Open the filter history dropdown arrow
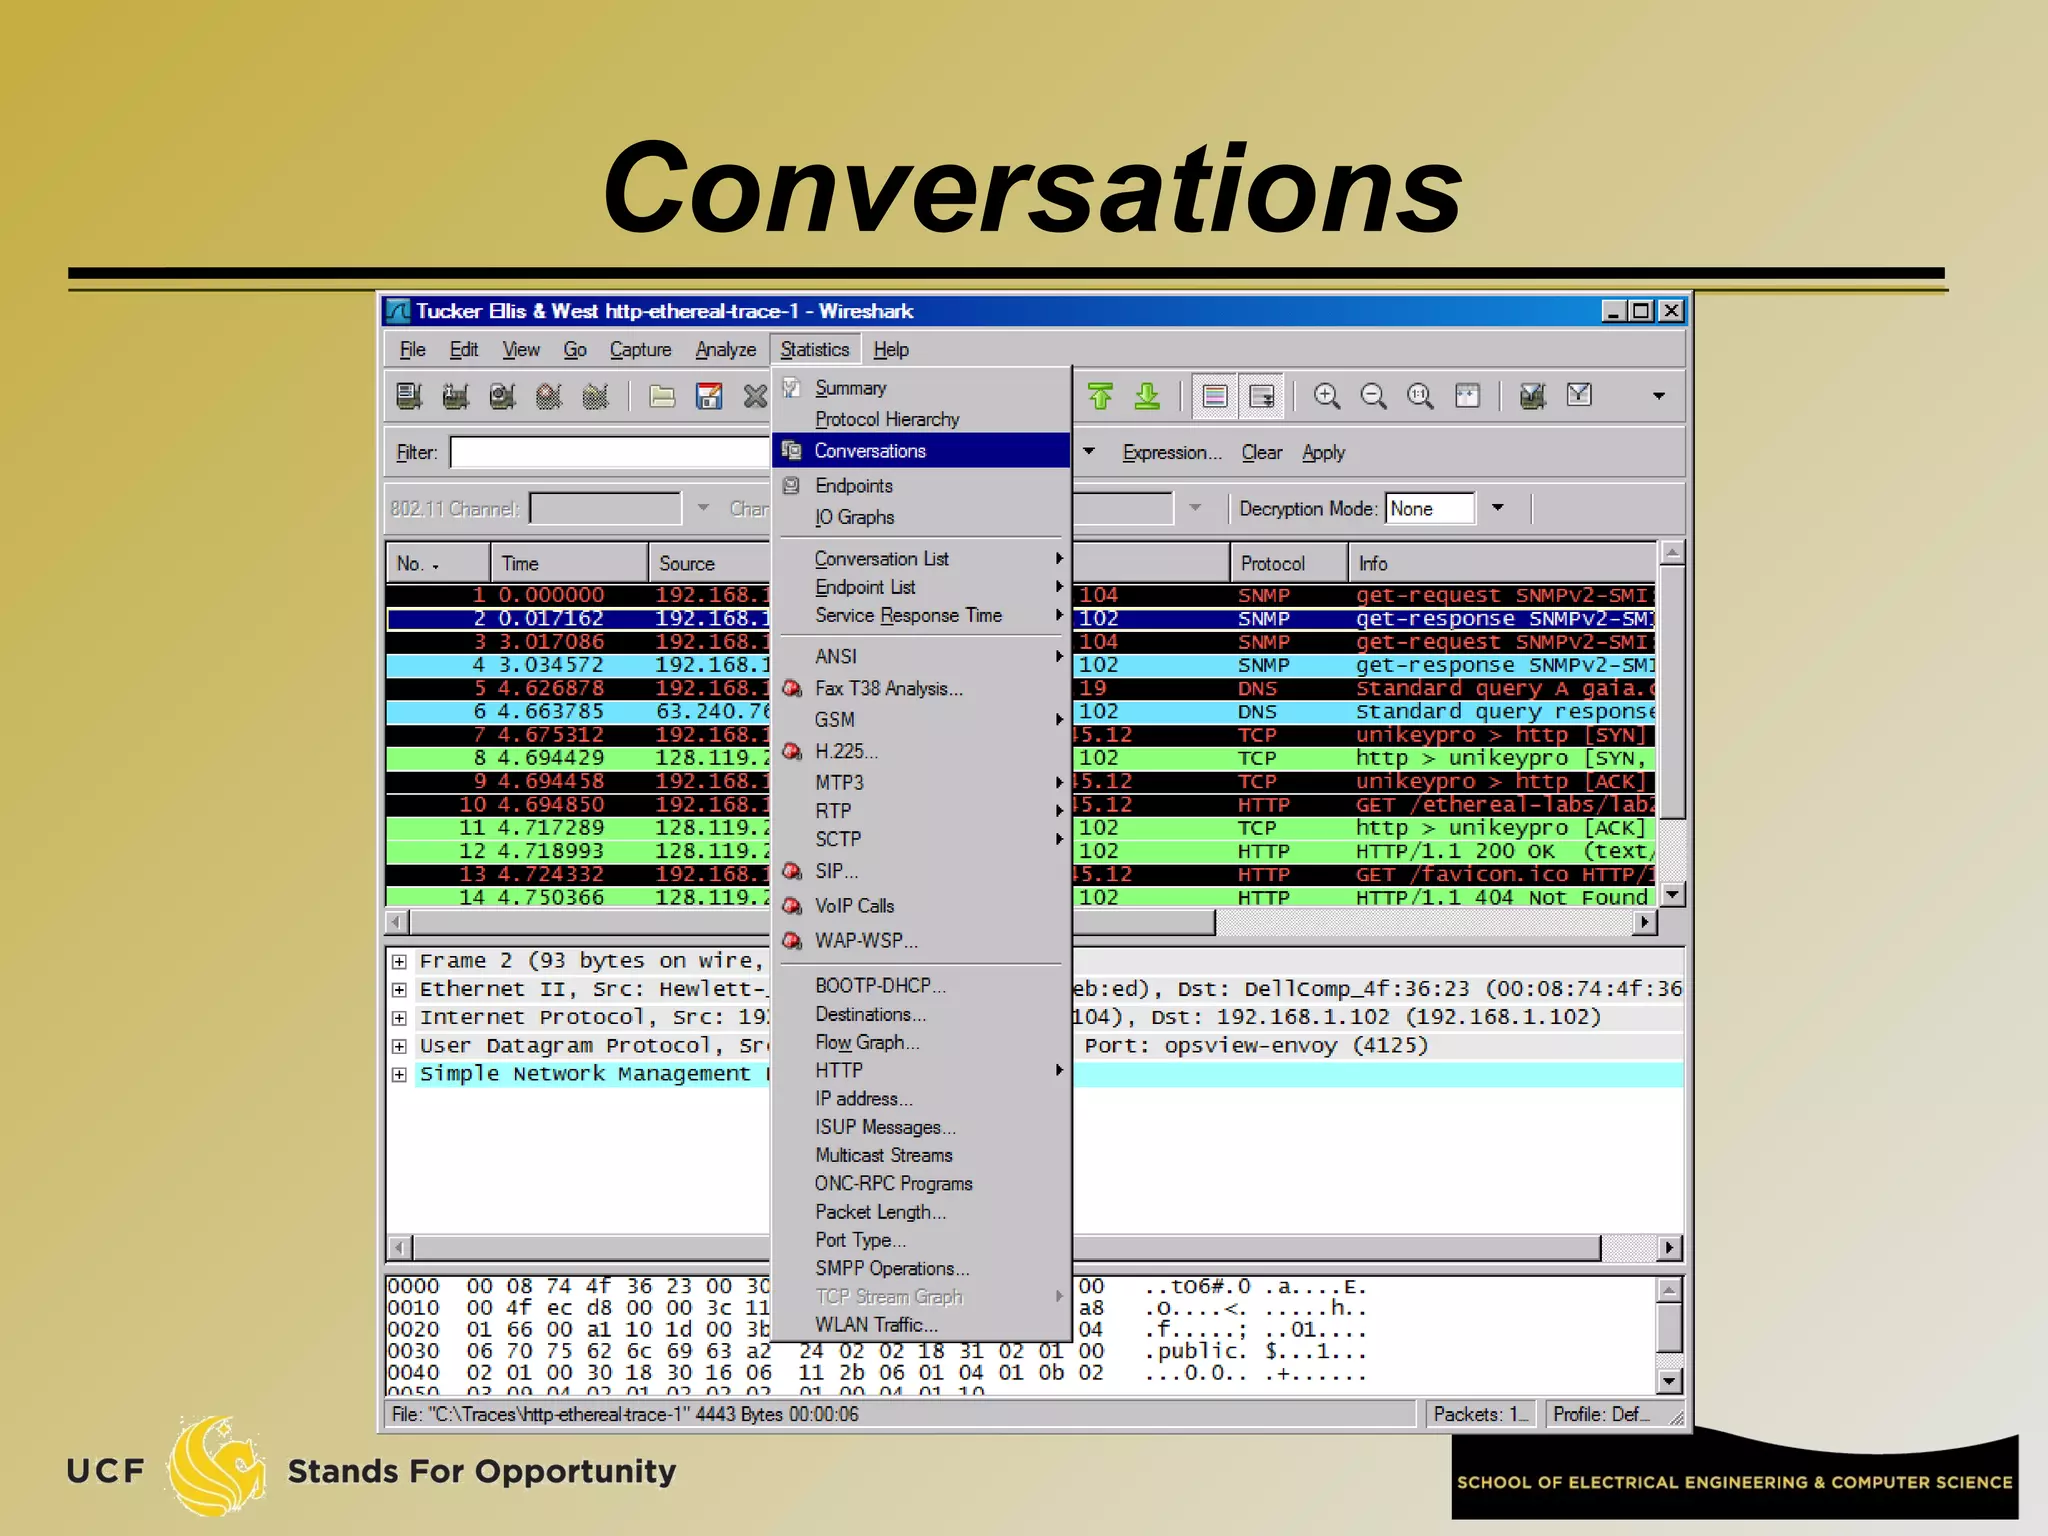2048x1536 pixels. pos(1089,453)
